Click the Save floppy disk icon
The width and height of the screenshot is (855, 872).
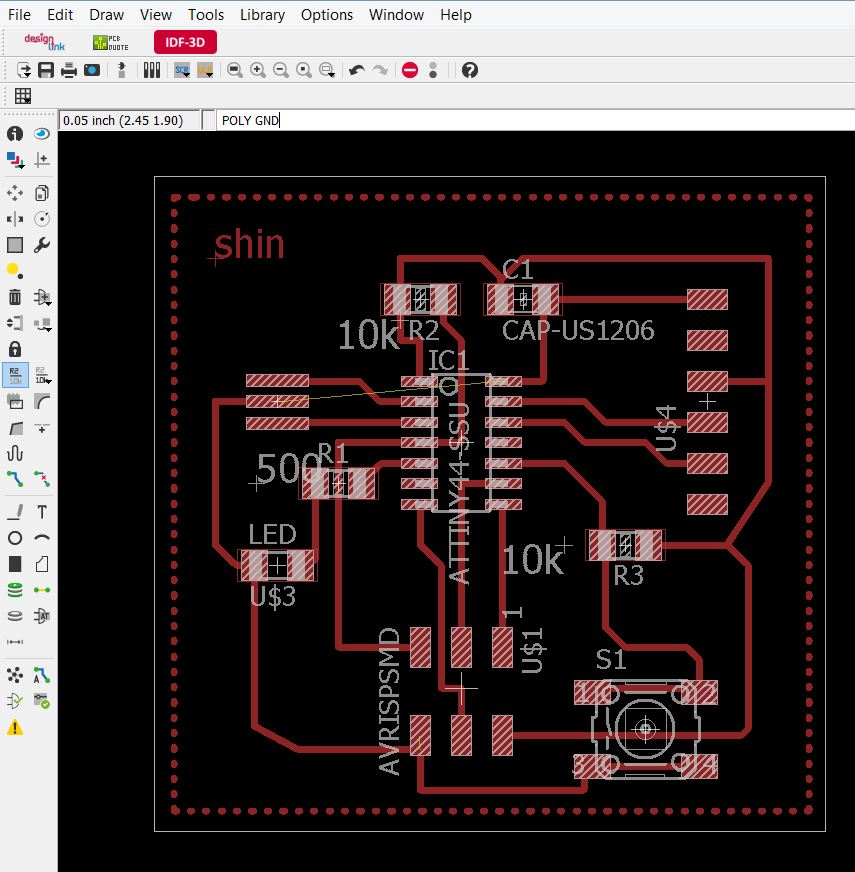[46, 70]
